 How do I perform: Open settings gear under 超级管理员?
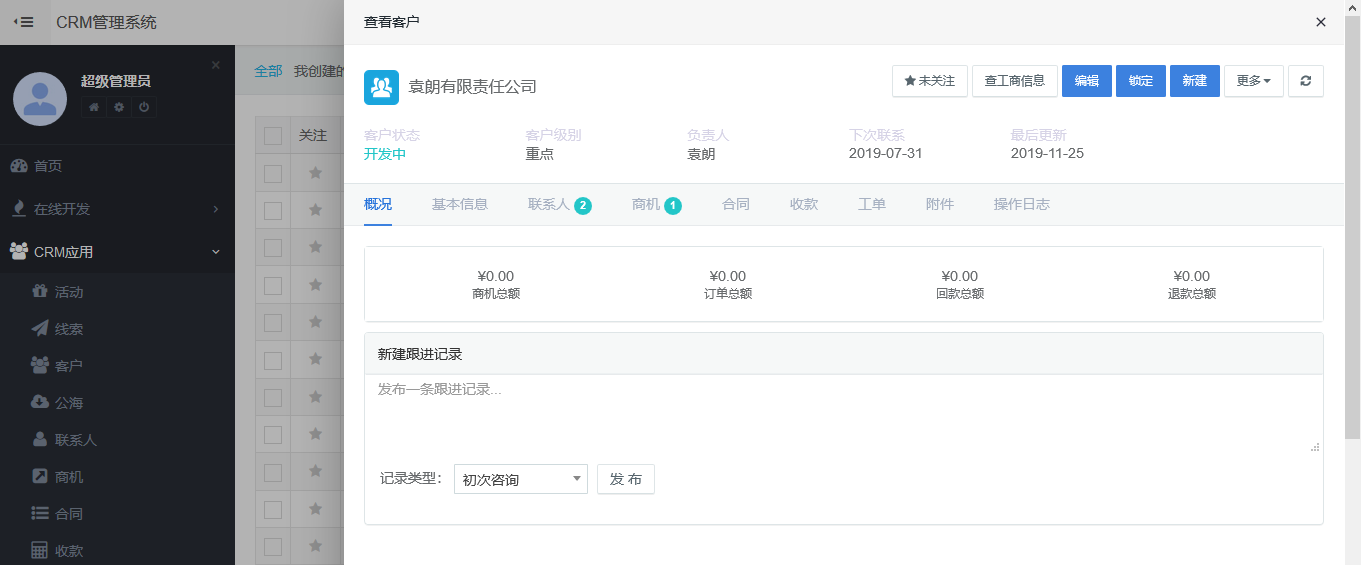119,107
